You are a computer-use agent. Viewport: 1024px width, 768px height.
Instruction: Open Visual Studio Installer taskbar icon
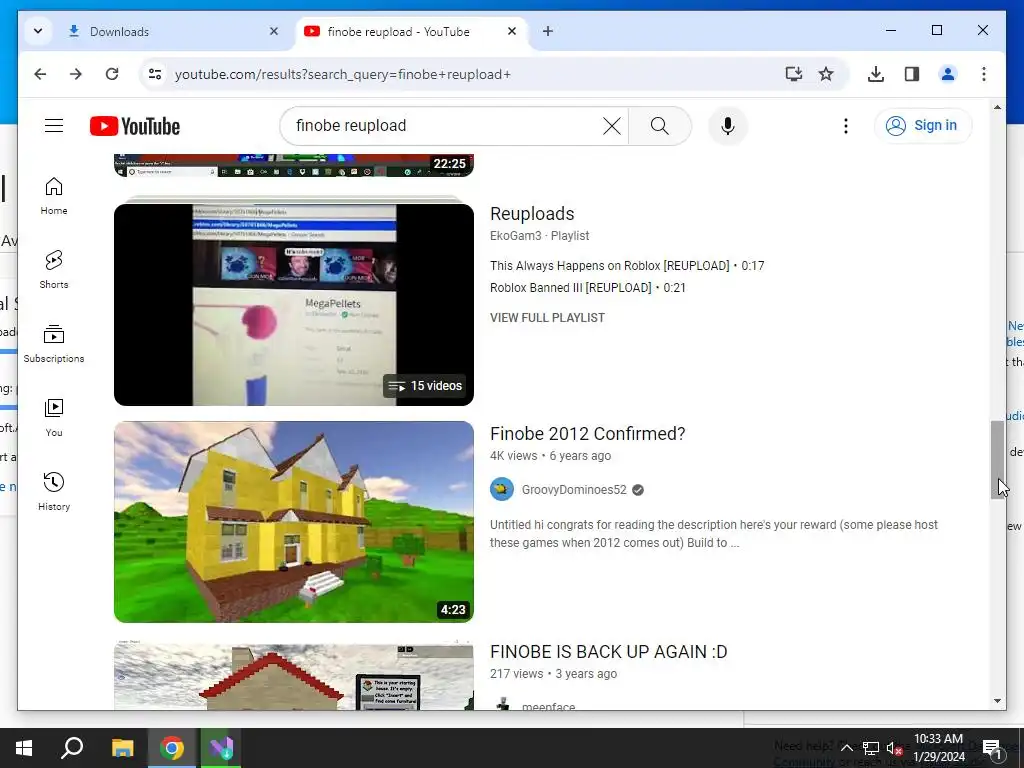(221, 748)
